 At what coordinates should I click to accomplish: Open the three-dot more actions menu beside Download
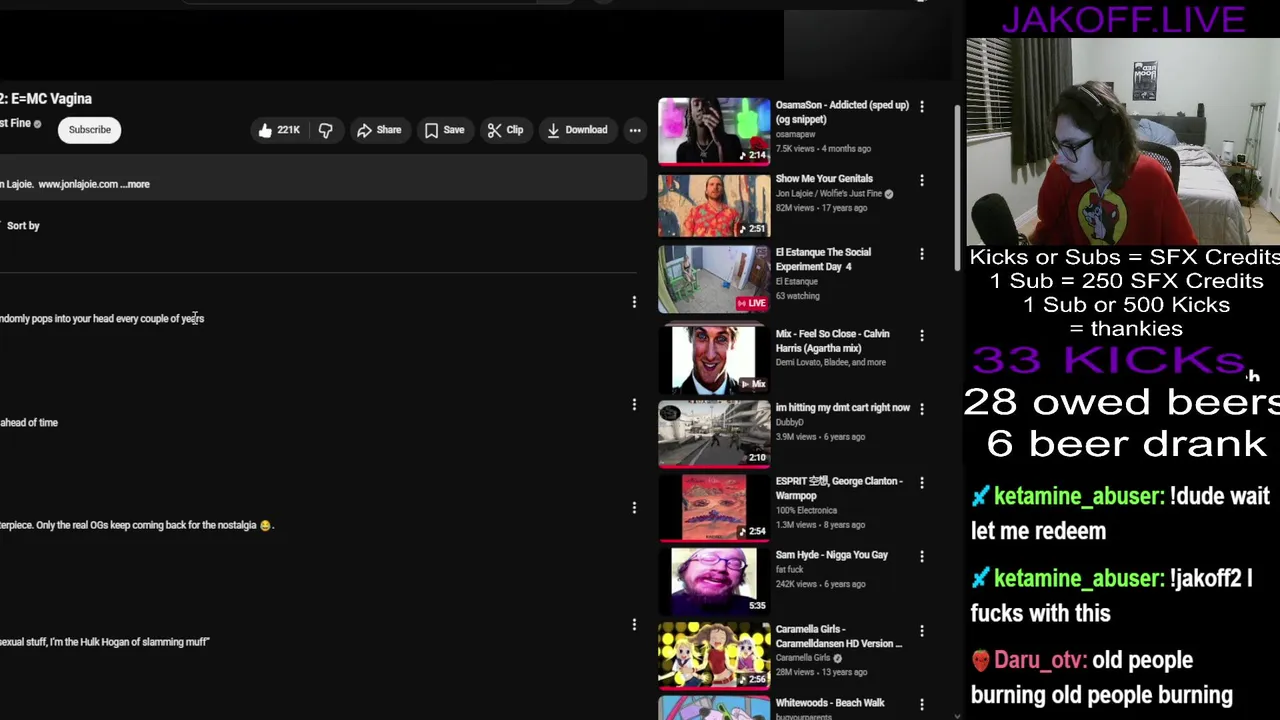pyautogui.click(x=635, y=130)
